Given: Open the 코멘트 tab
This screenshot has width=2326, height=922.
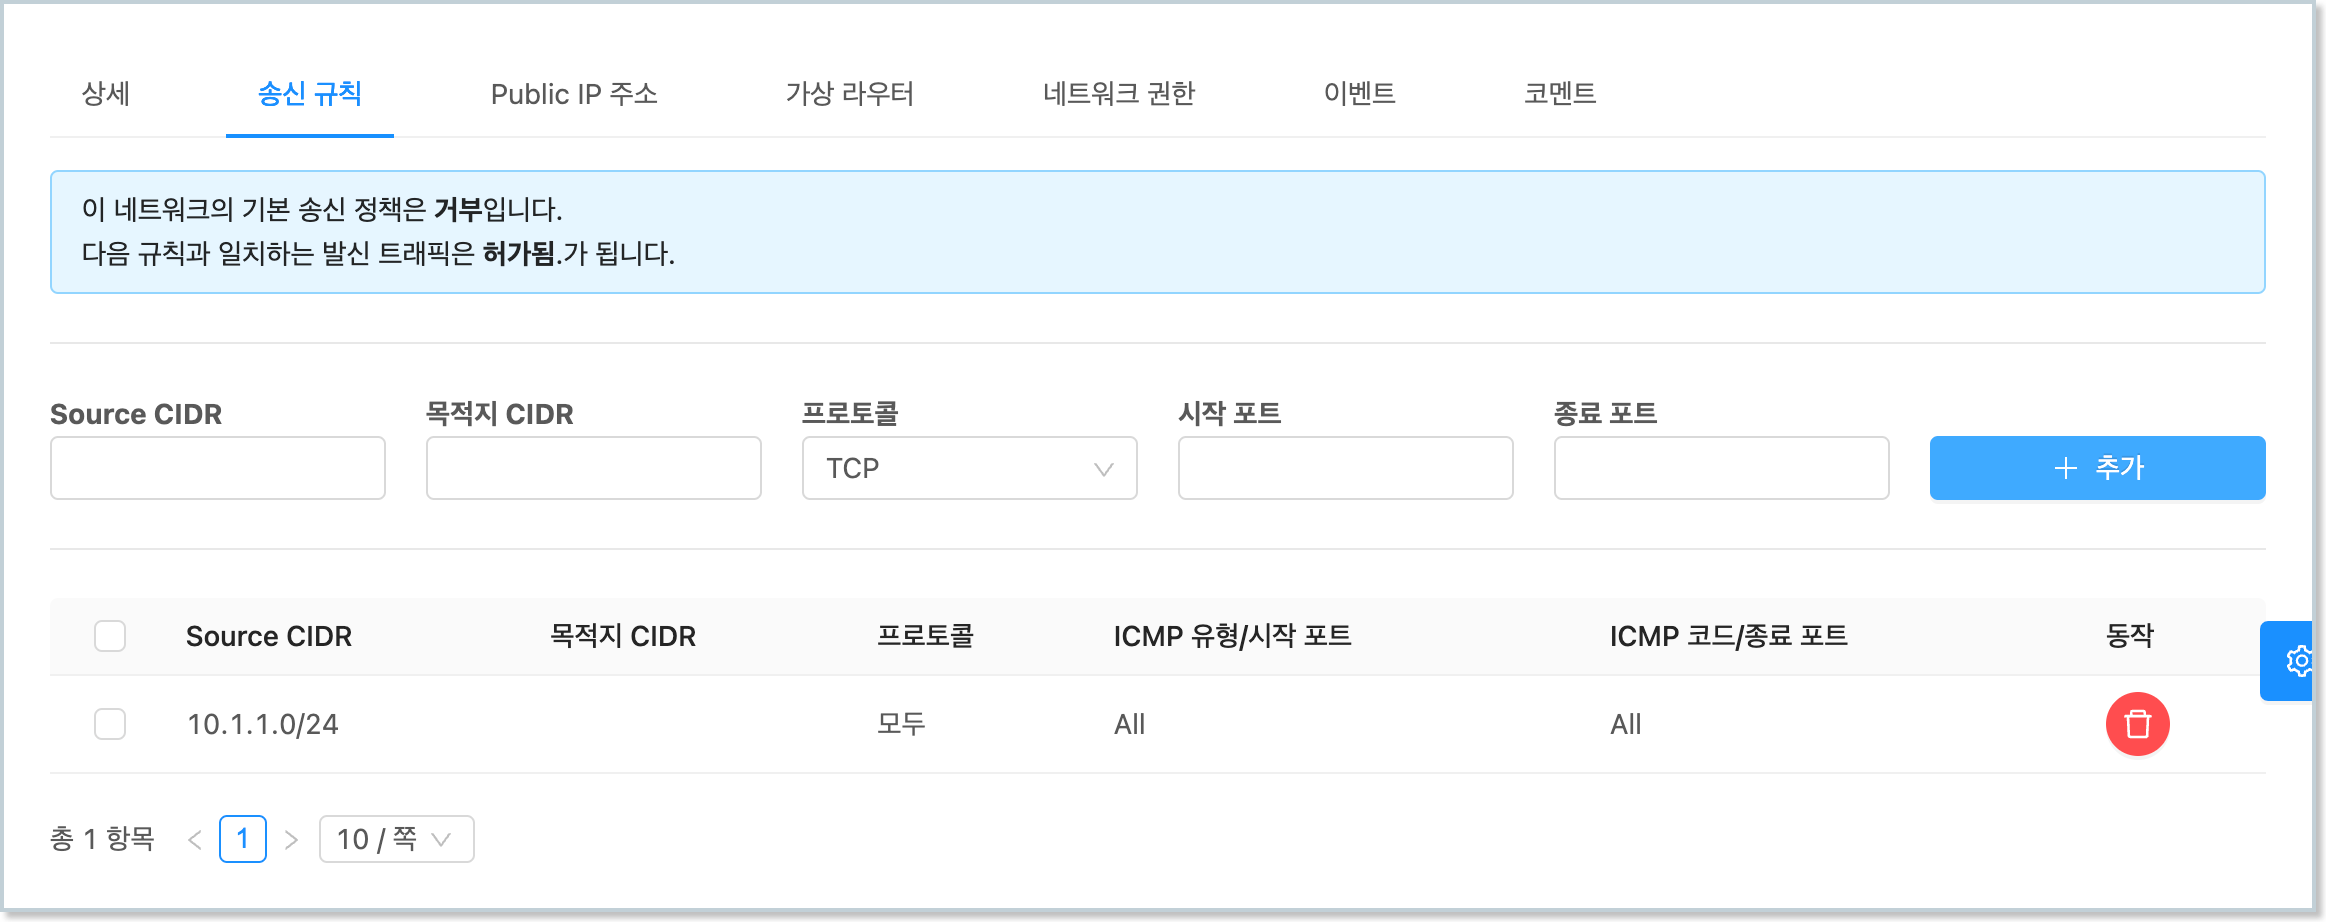Looking at the screenshot, I should (1559, 94).
